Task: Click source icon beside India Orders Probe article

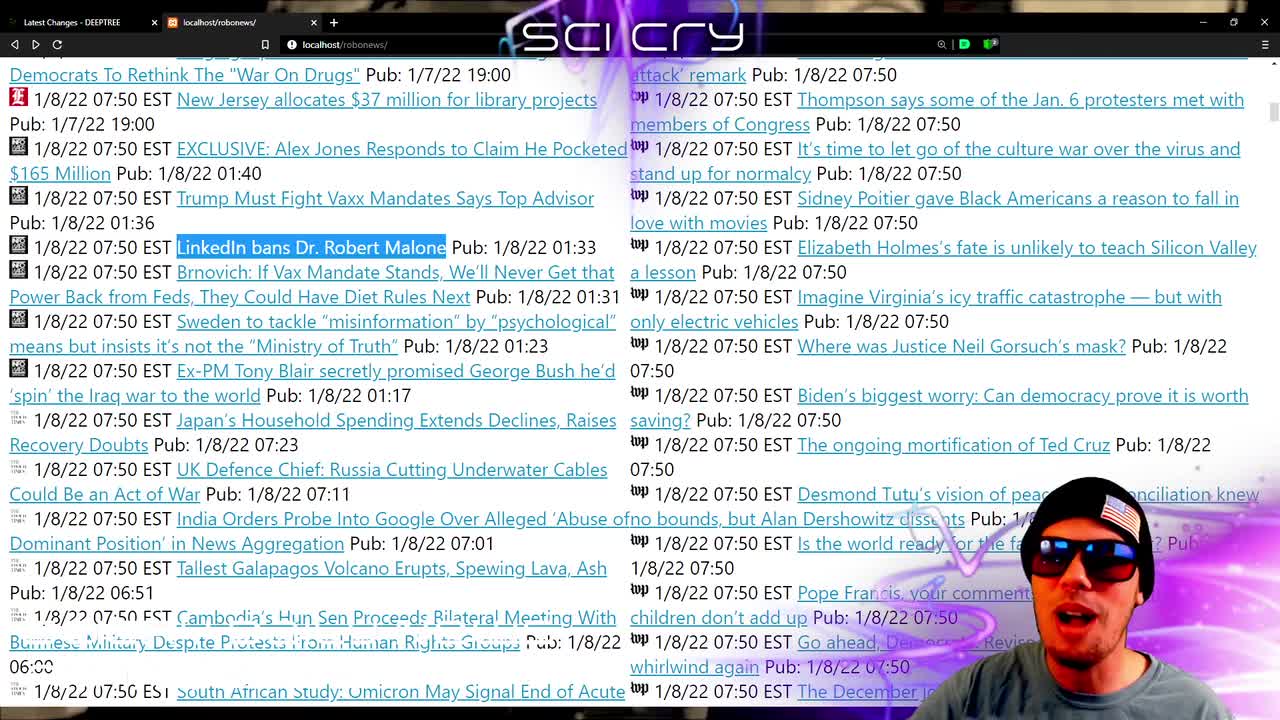Action: 18,516
